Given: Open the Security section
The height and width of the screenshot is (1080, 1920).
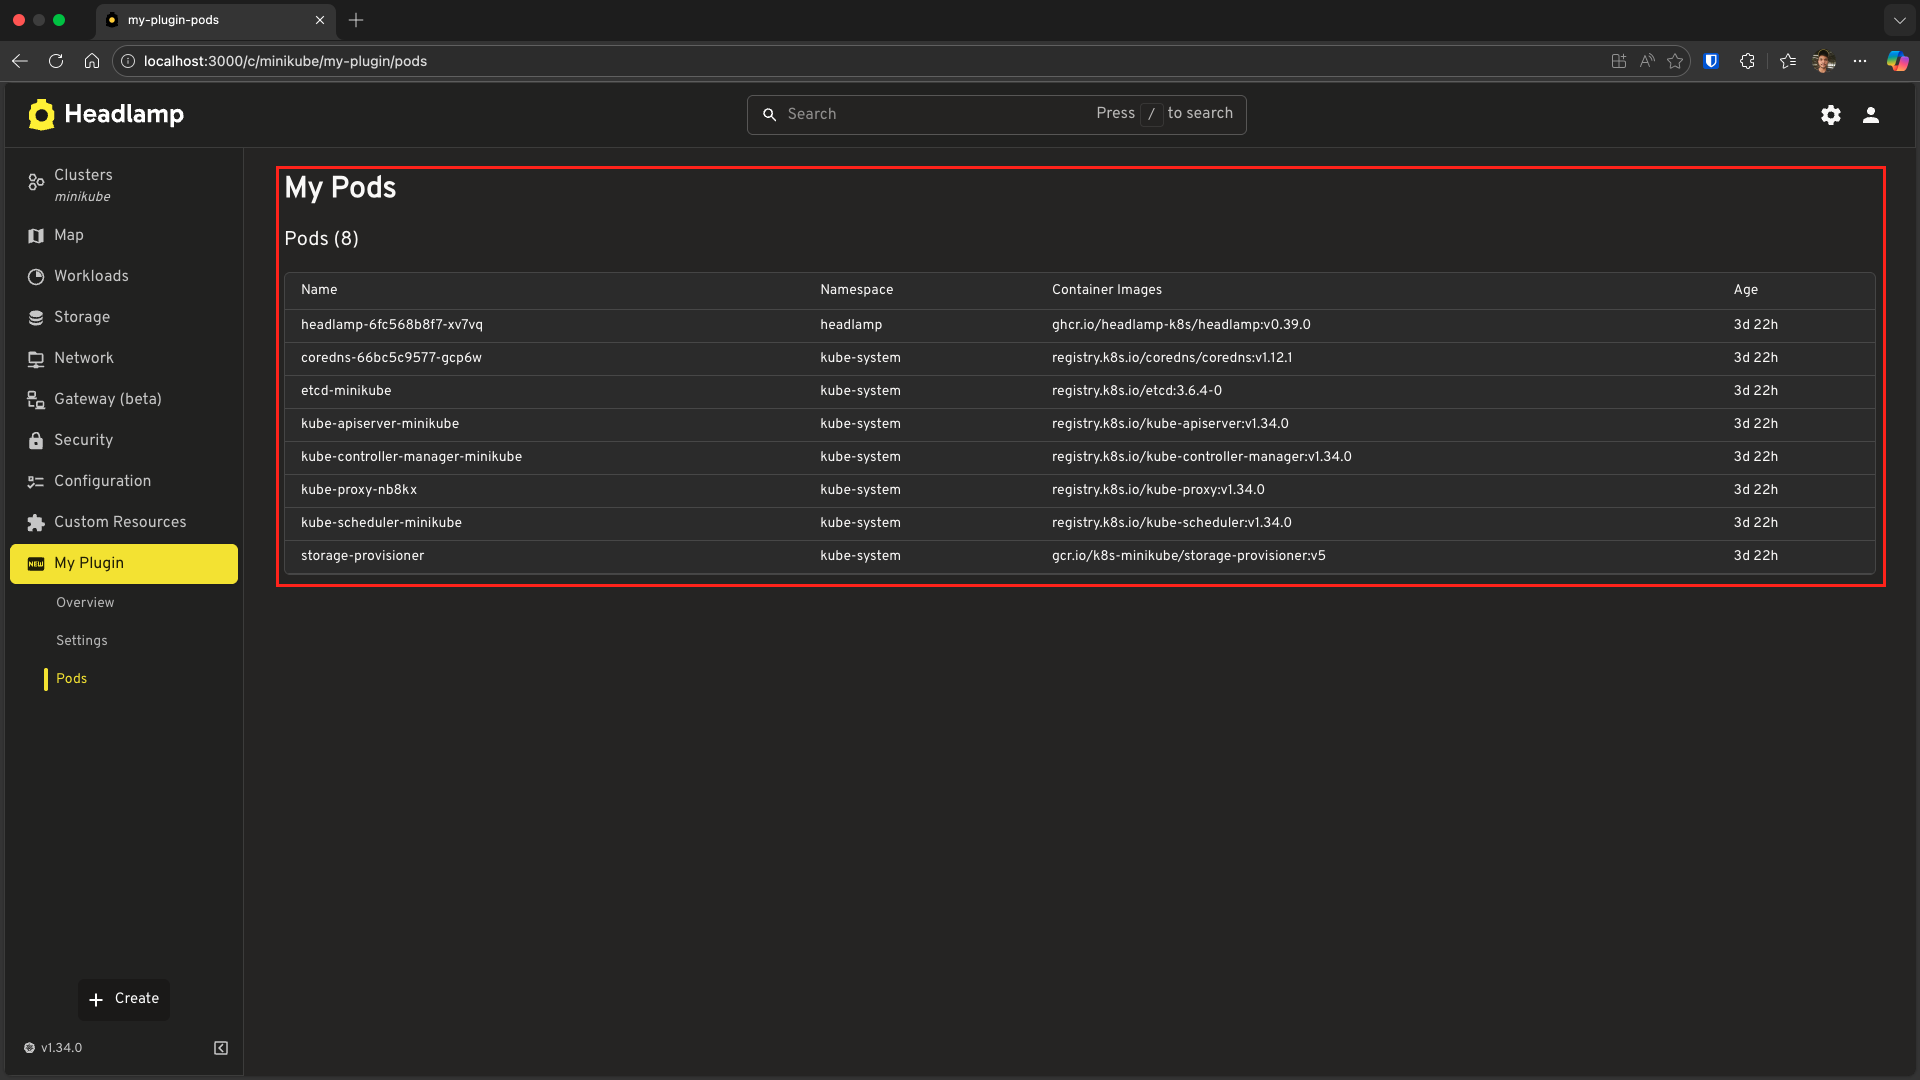Looking at the screenshot, I should pyautogui.click(x=83, y=440).
